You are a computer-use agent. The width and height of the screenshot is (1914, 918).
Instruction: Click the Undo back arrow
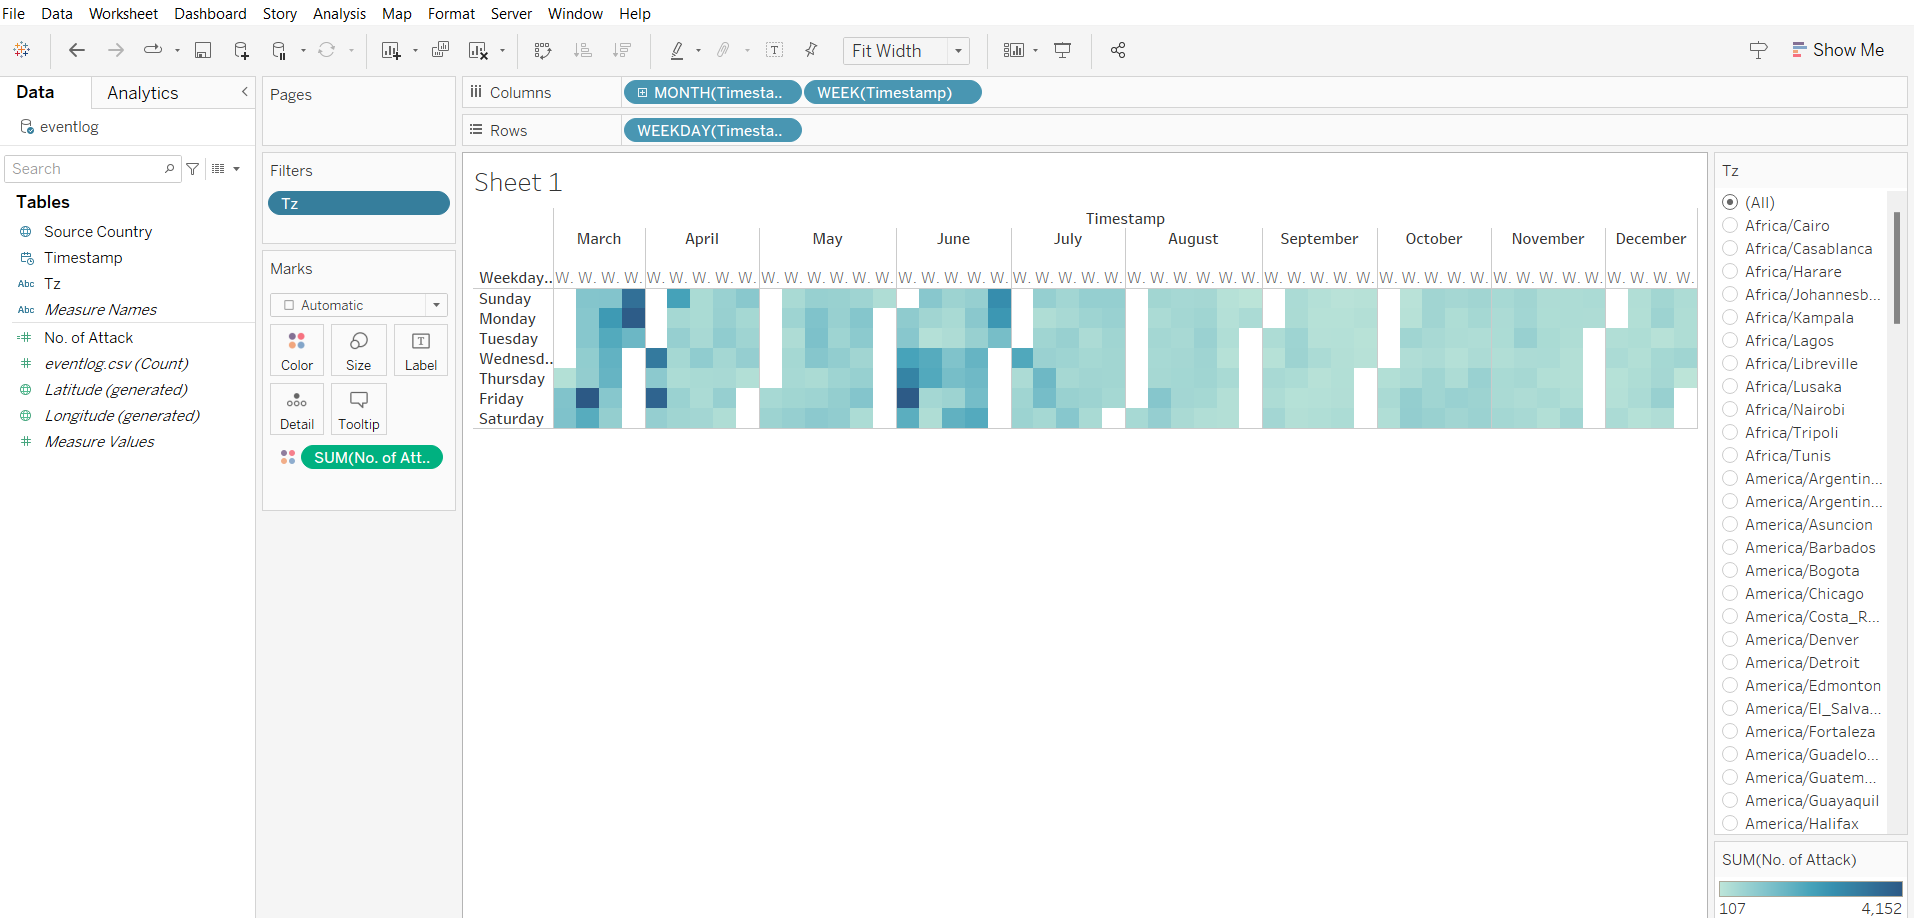[x=77, y=51]
